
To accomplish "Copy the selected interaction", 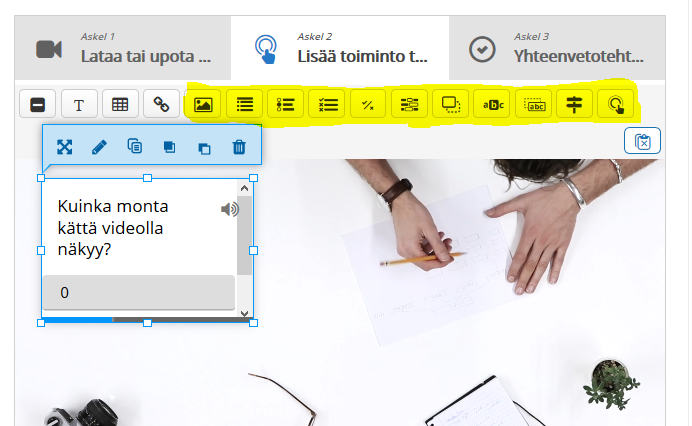I will tap(134, 147).
